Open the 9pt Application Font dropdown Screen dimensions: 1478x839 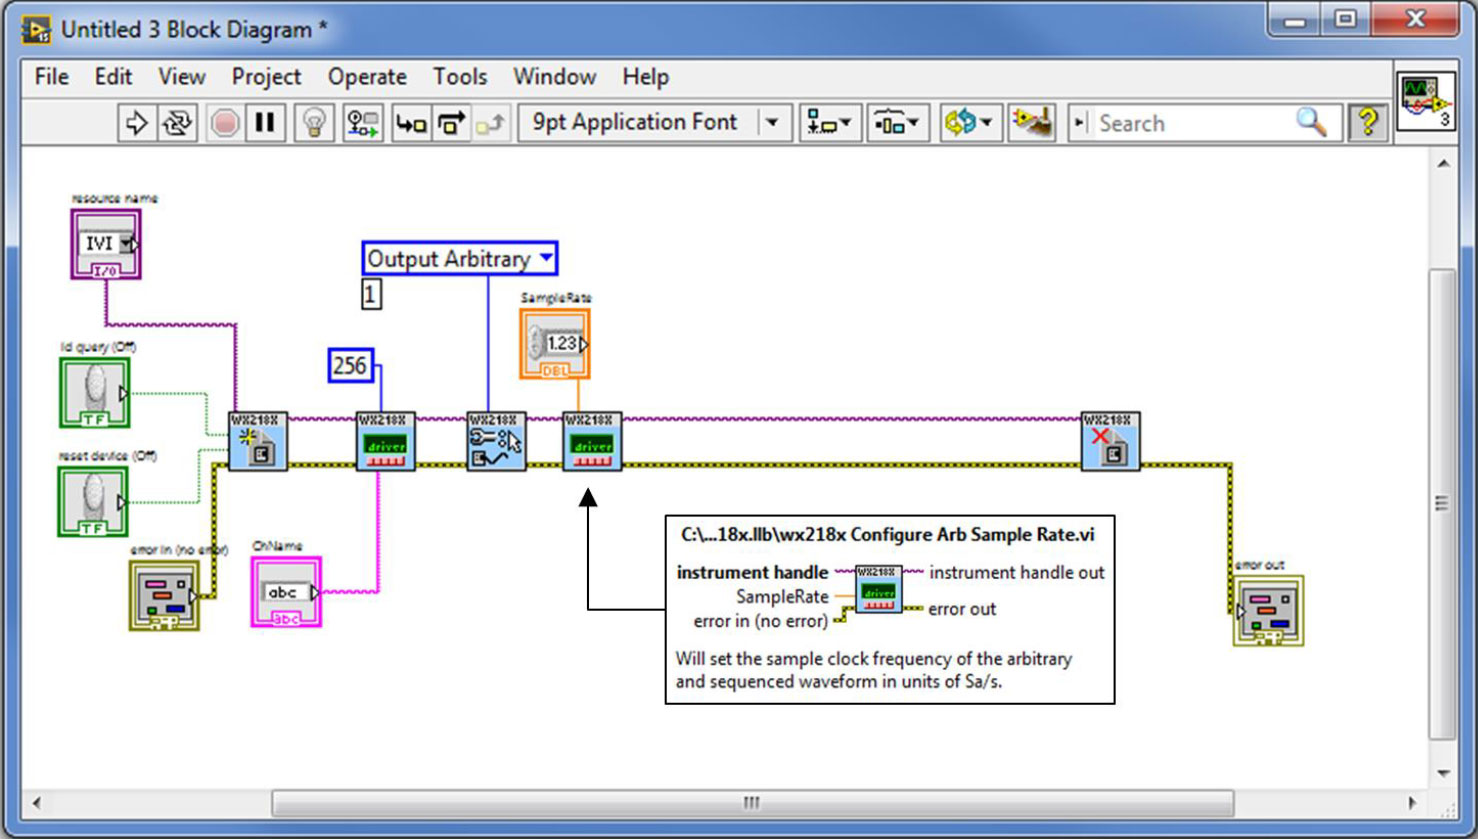tap(772, 123)
